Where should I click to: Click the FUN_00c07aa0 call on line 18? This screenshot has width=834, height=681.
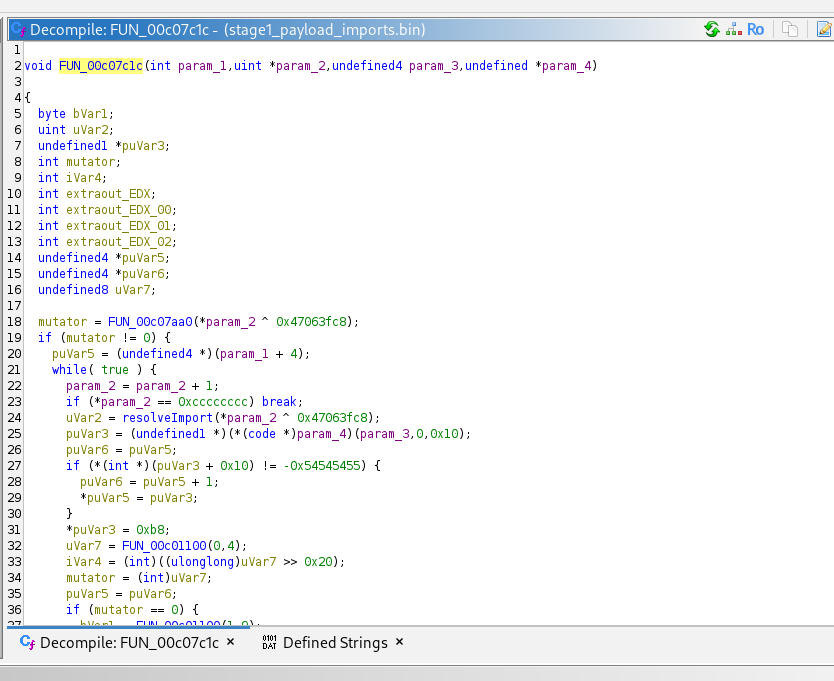click(x=150, y=321)
